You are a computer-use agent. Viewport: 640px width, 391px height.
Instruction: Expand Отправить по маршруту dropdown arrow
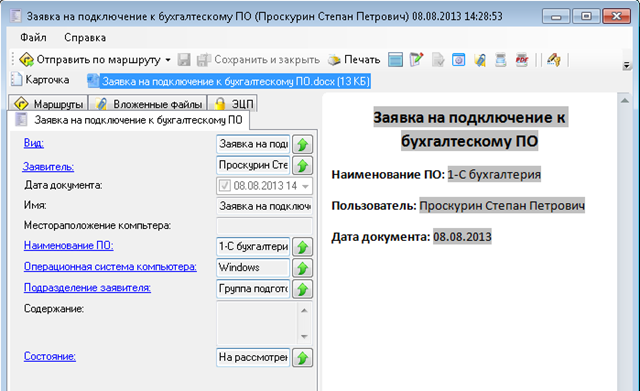168,60
